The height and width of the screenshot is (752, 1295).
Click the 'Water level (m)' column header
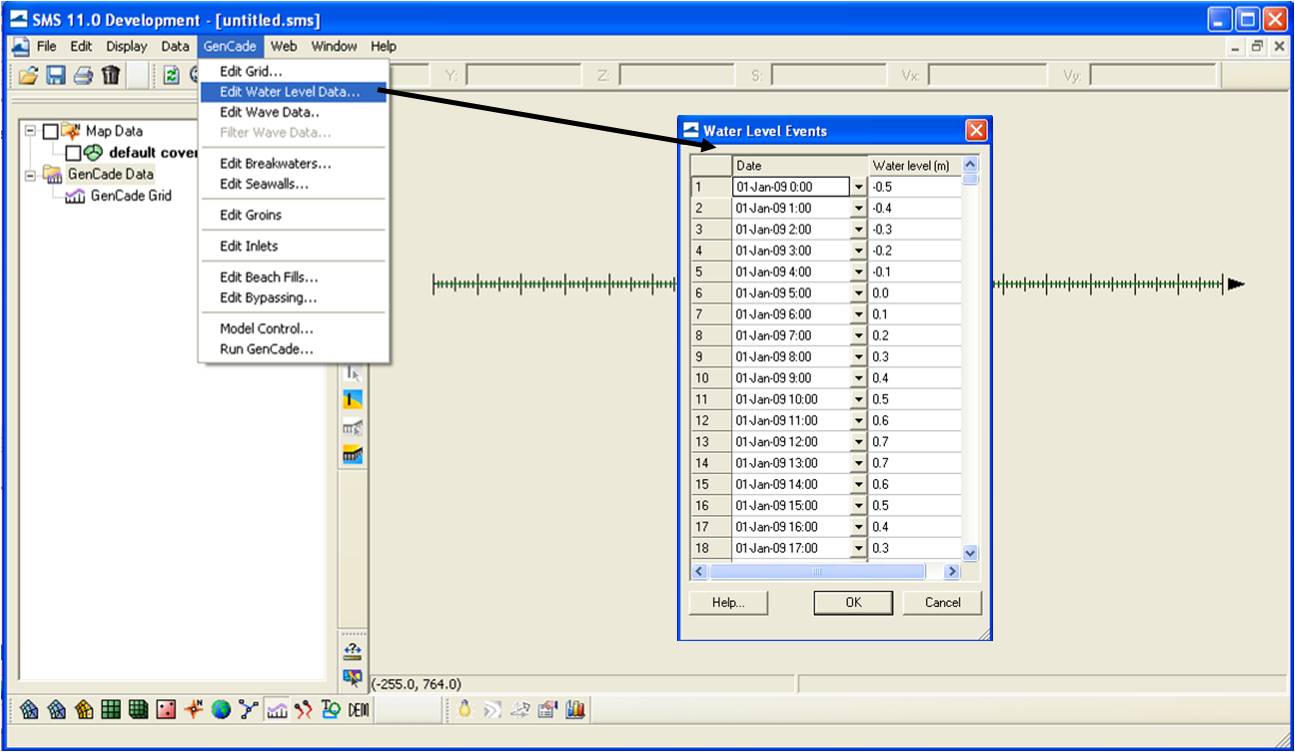915,165
